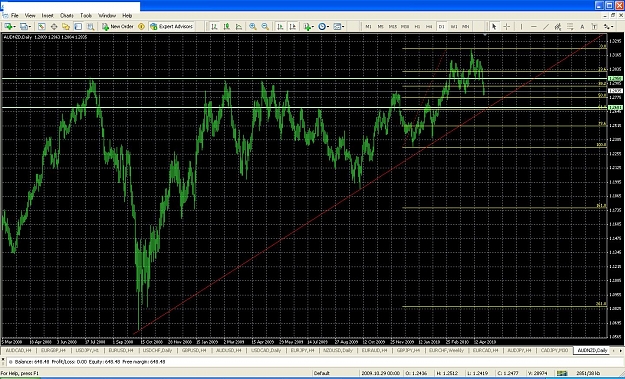The width and height of the screenshot is (625, 379).
Task: Select the M5 timeframe
Action: [381, 26]
